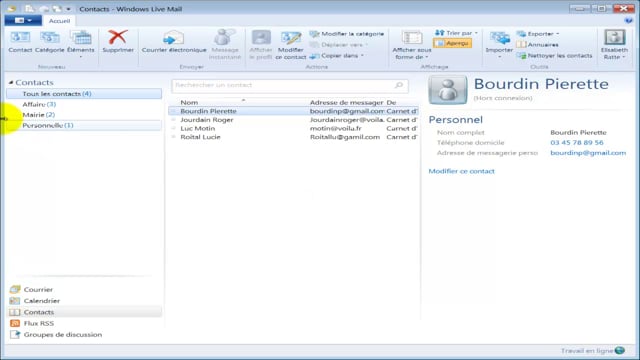Viewport: 640px width, 360px height.
Task: Create a new Contact from the ribbon
Action: 20,42
